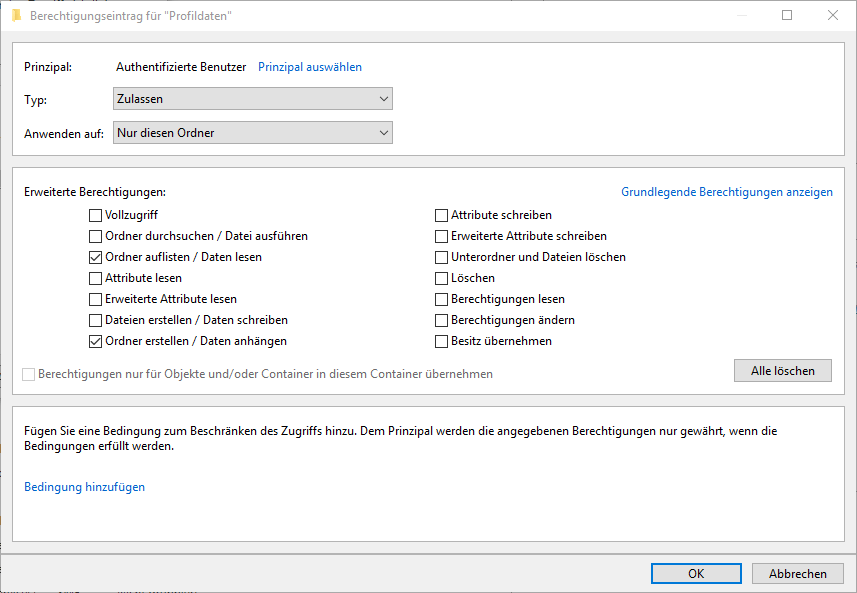Enable the Besitz übernehmen checkbox
The image size is (857, 593).
pos(442,341)
